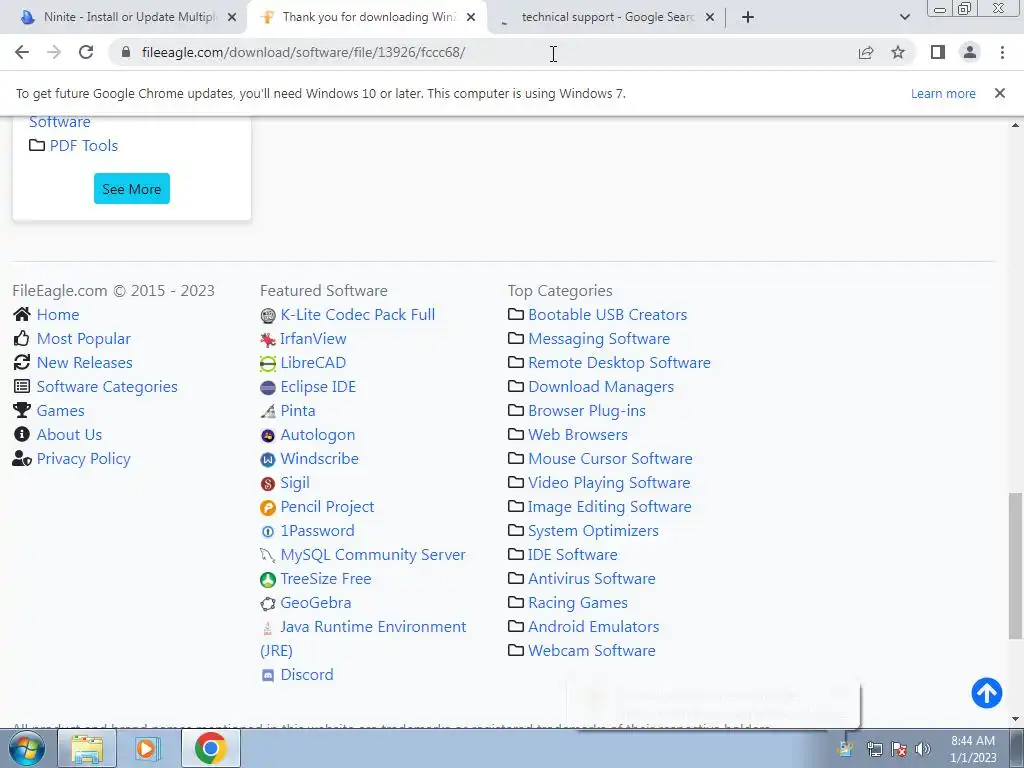The width and height of the screenshot is (1024, 768).
Task: Switch to the technical support Google Search tab
Action: point(606,17)
